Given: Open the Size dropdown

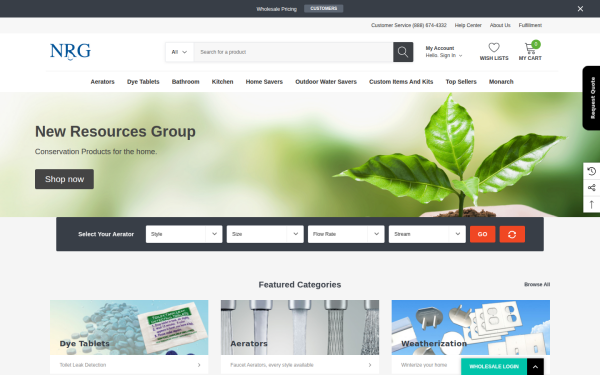Looking at the screenshot, I should click(265, 234).
